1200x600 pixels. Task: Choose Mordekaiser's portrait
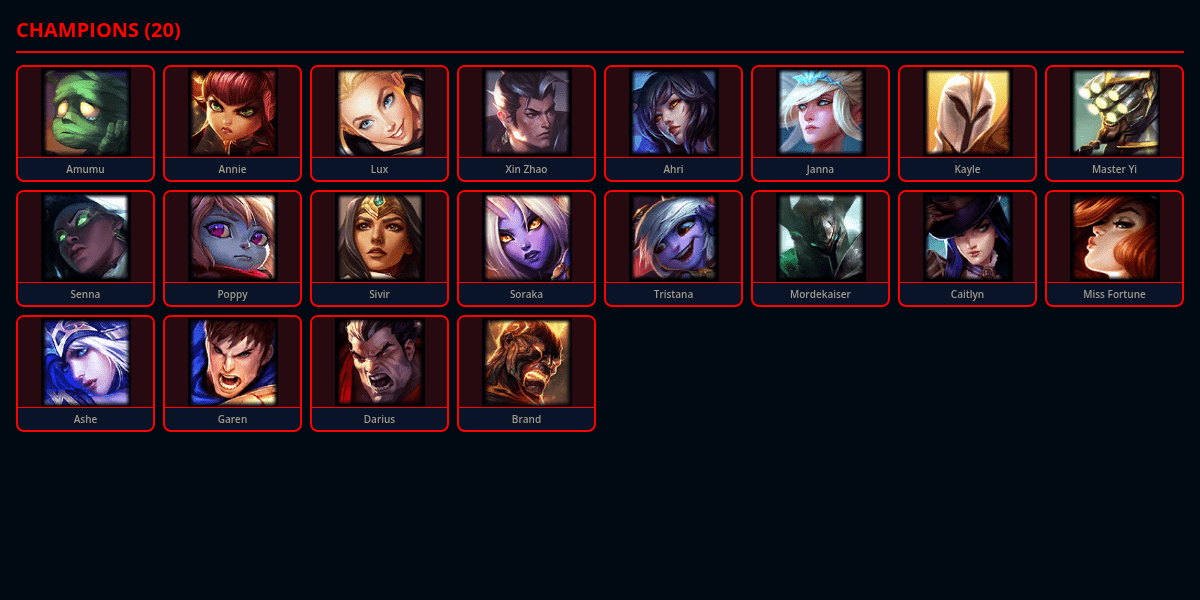820,237
